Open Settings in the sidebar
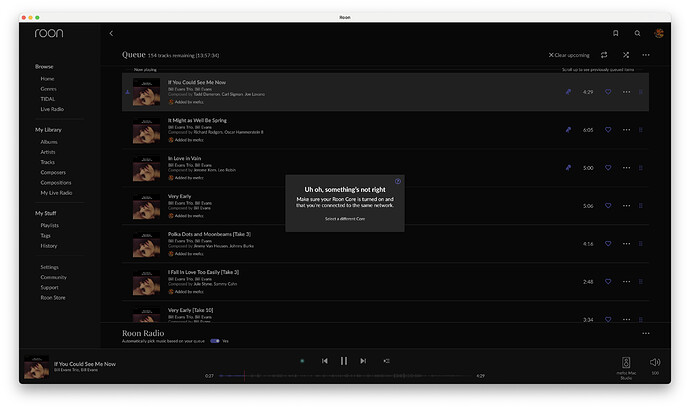This screenshot has height=409, width=690. click(x=49, y=267)
